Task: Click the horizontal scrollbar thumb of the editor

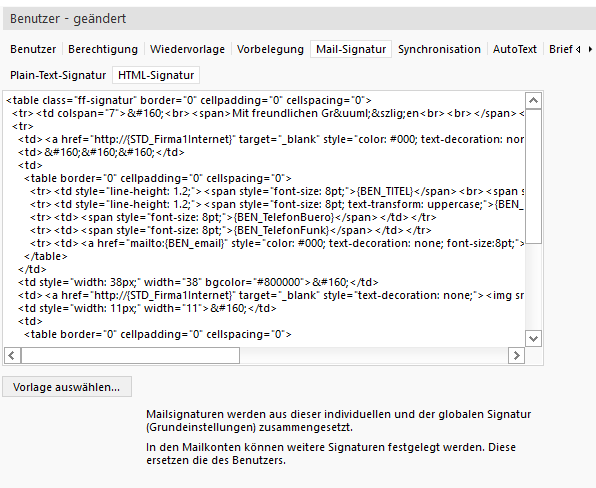Action: pyautogui.click(x=130, y=355)
